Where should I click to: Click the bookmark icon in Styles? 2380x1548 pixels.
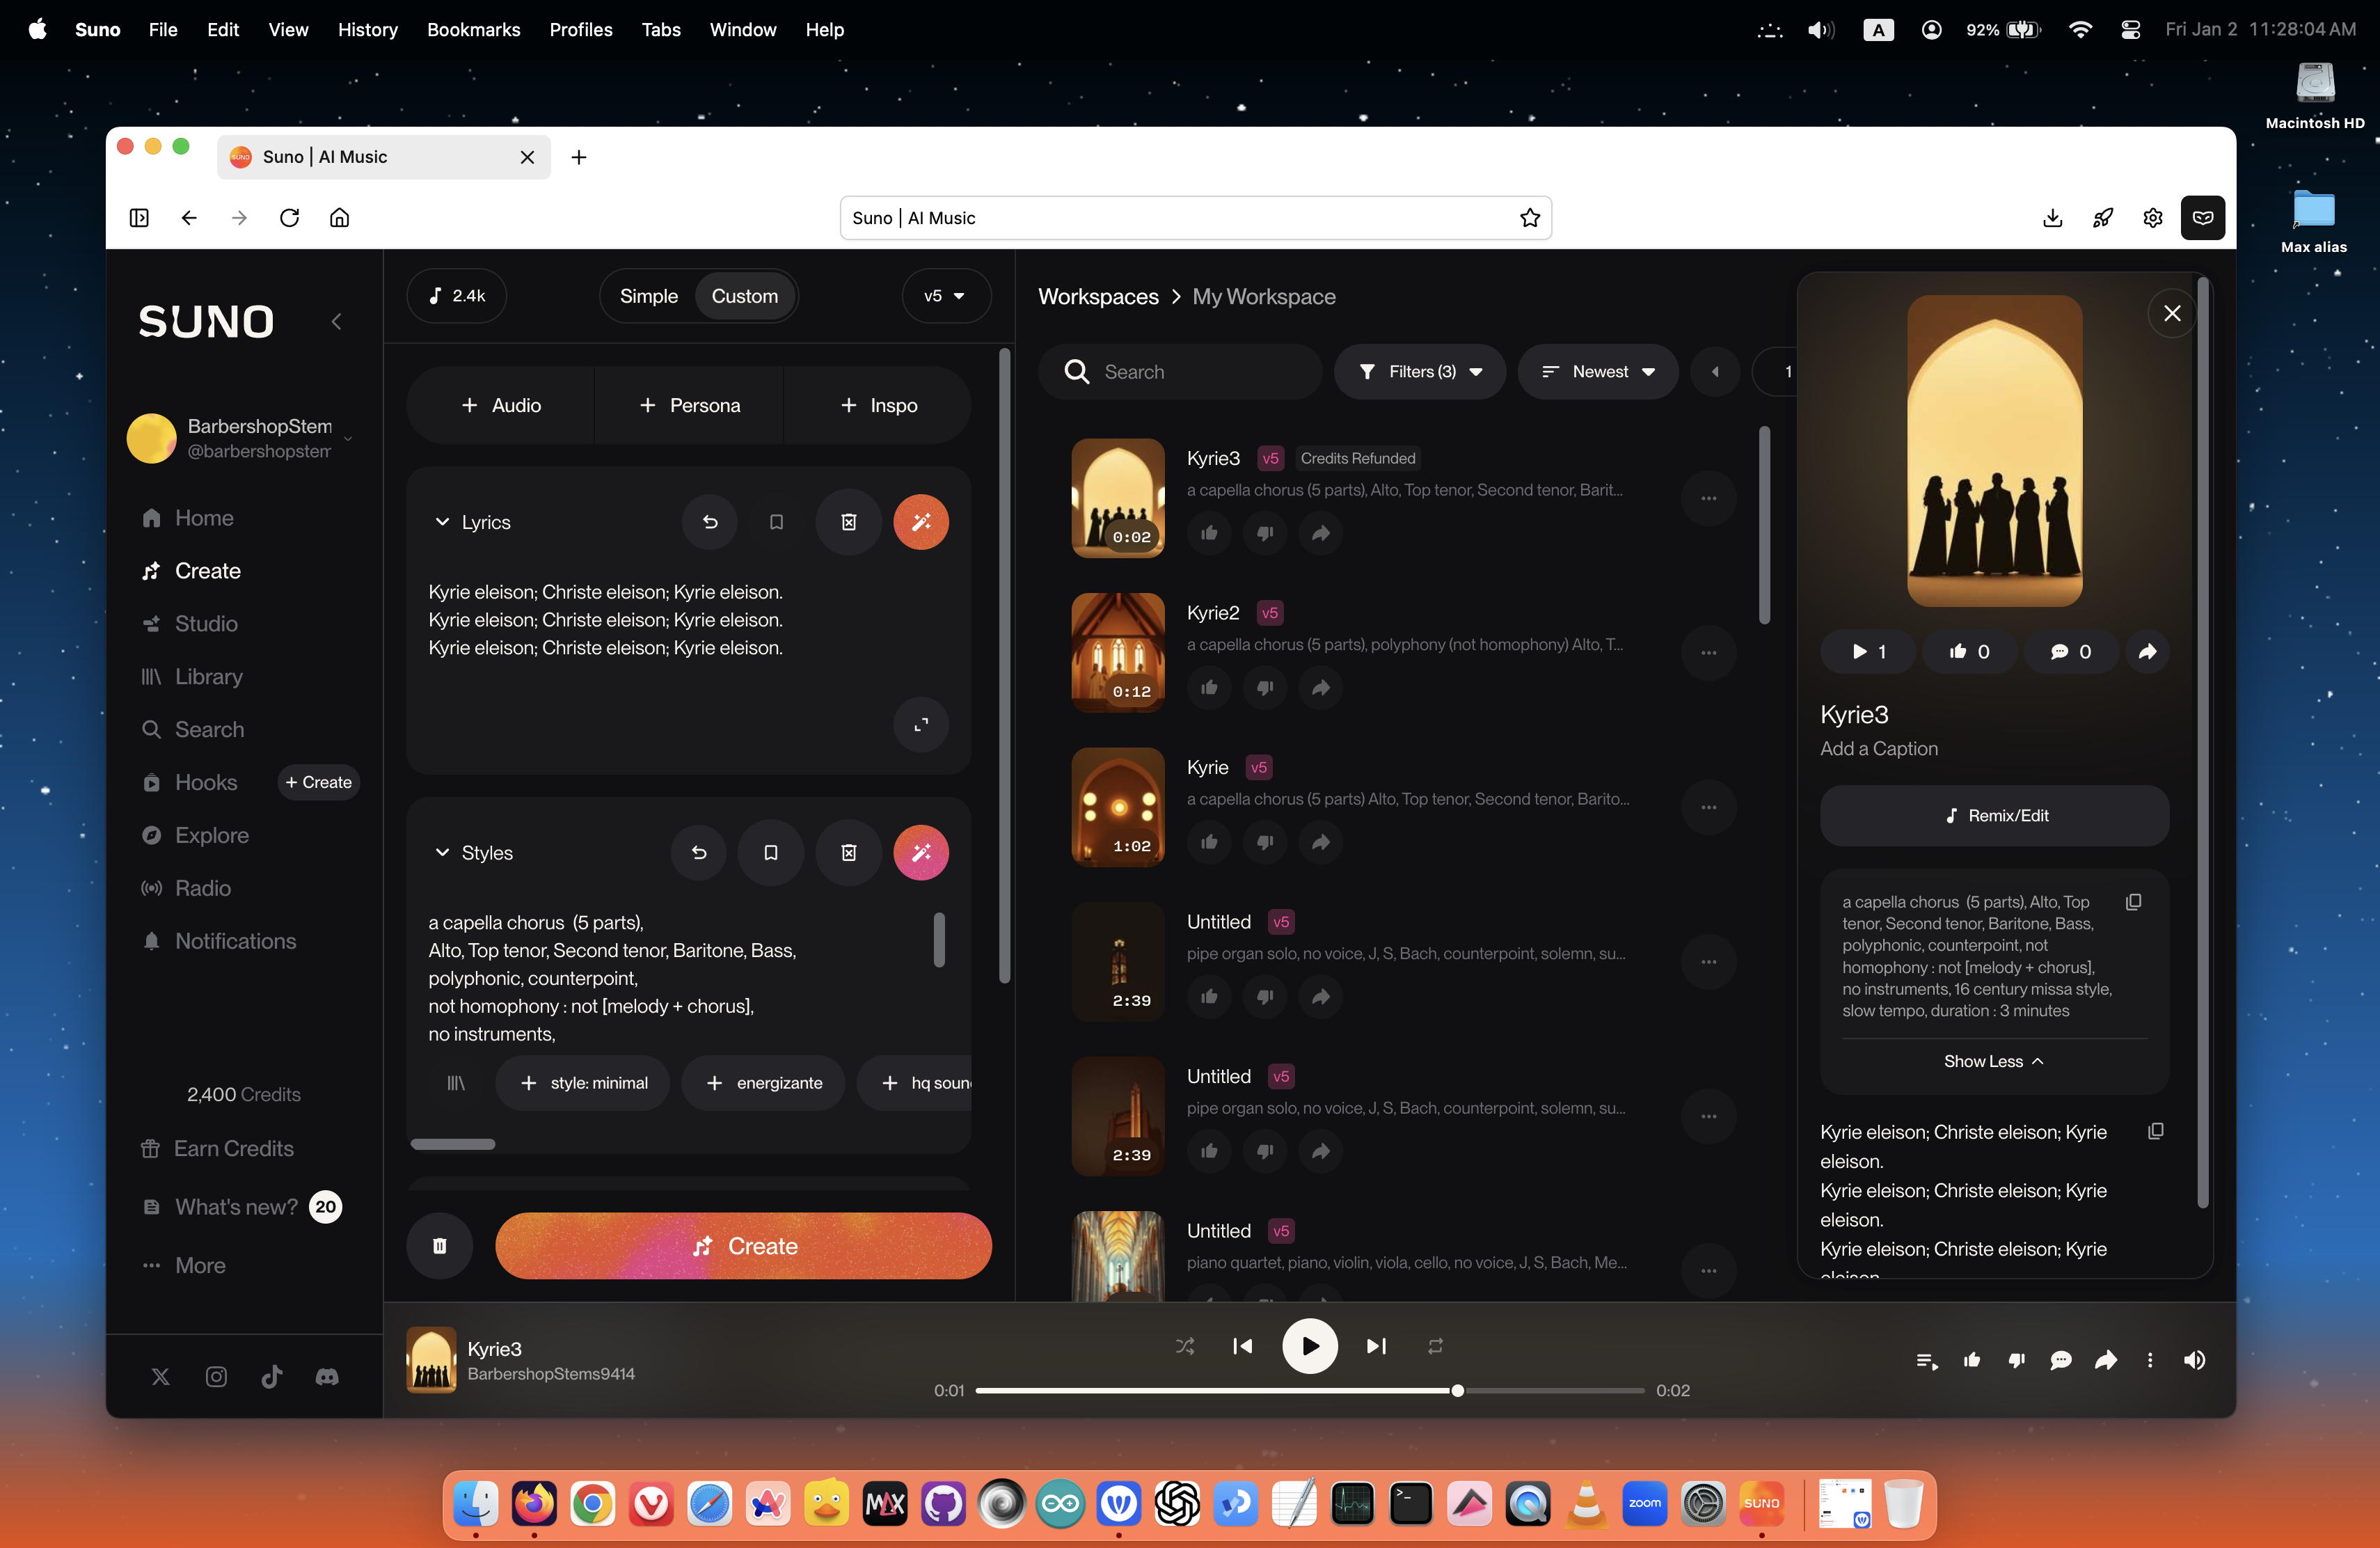[x=770, y=852]
